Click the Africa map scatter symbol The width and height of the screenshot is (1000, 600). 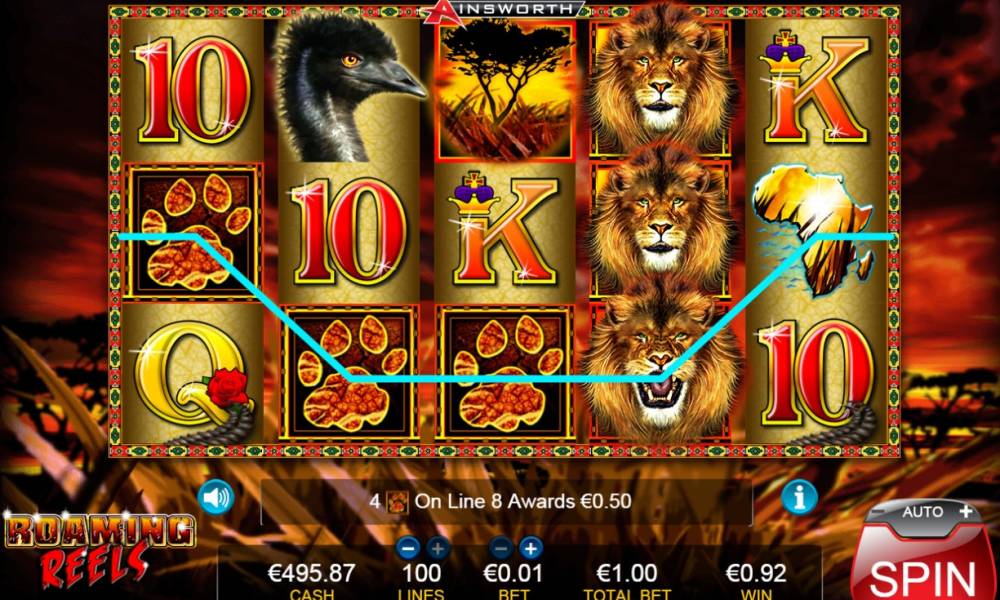click(x=813, y=230)
